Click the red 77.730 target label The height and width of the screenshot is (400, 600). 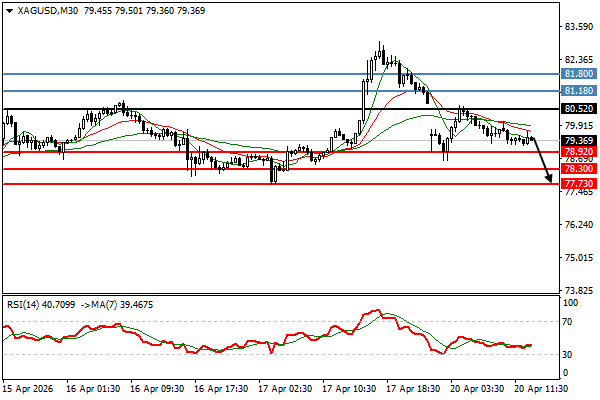pos(577,185)
